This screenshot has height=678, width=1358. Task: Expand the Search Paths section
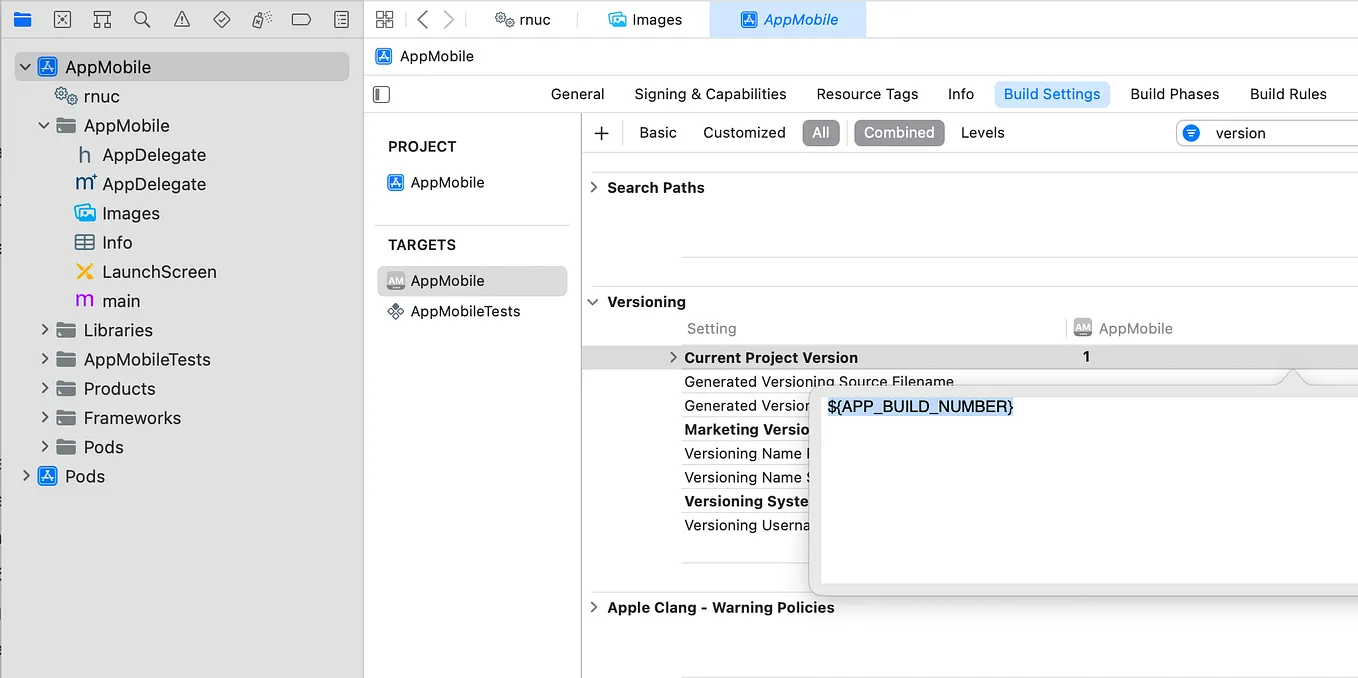tap(594, 187)
